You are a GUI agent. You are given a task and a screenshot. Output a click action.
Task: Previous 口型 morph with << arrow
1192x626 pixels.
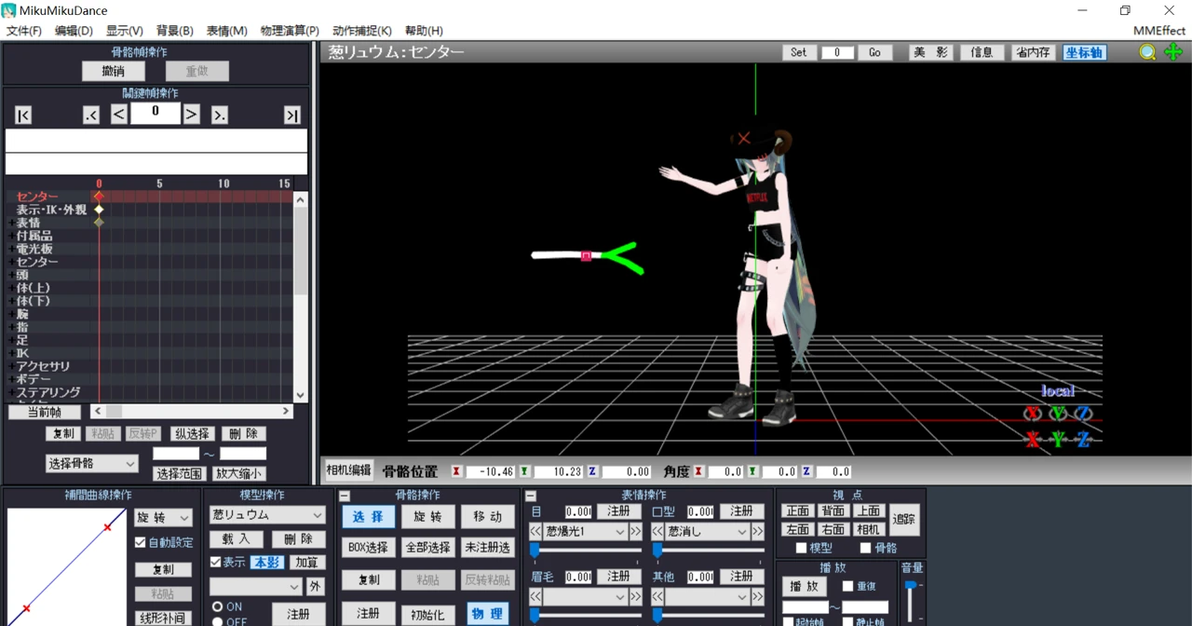tap(658, 531)
